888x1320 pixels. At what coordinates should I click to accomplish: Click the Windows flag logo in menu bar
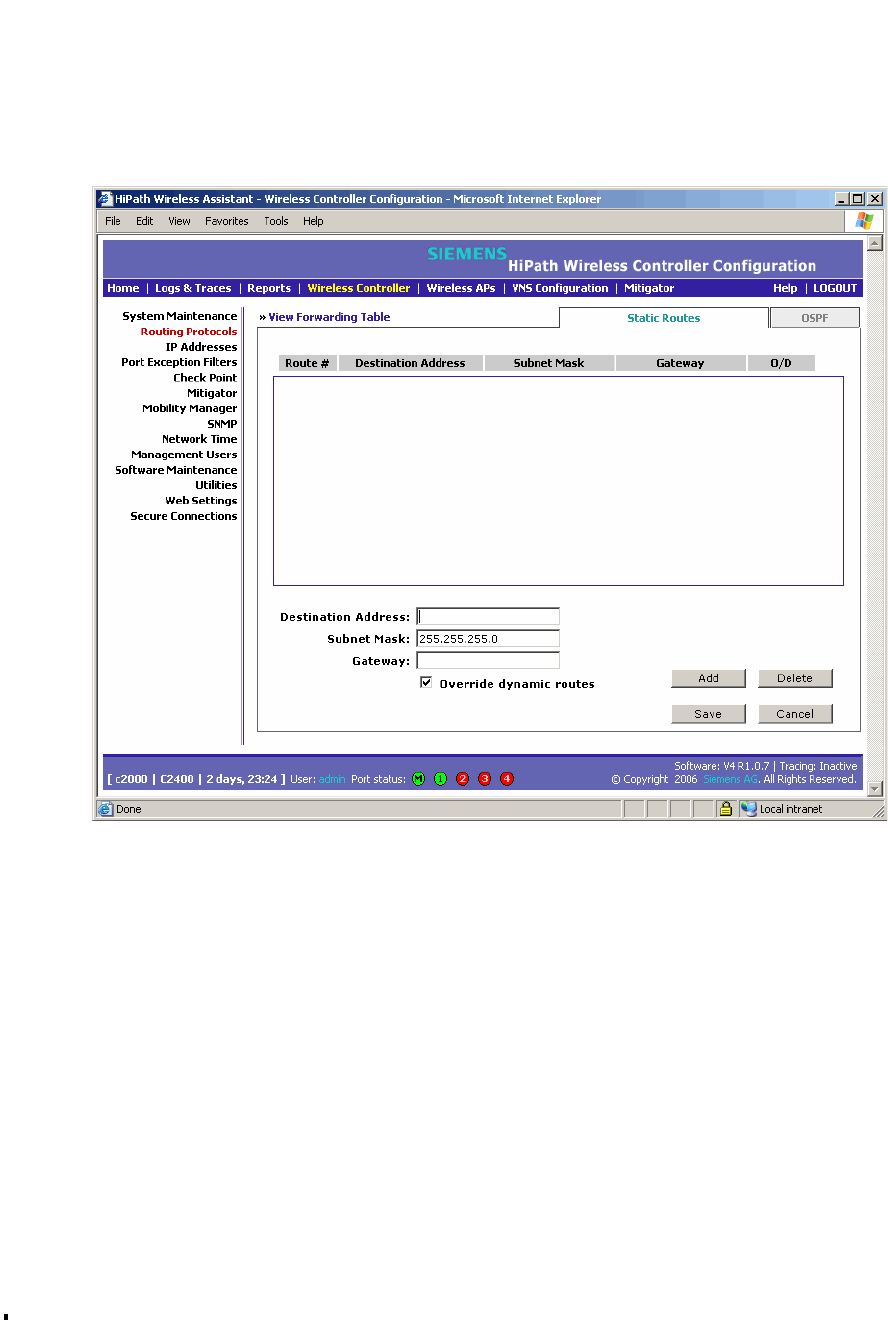864,221
